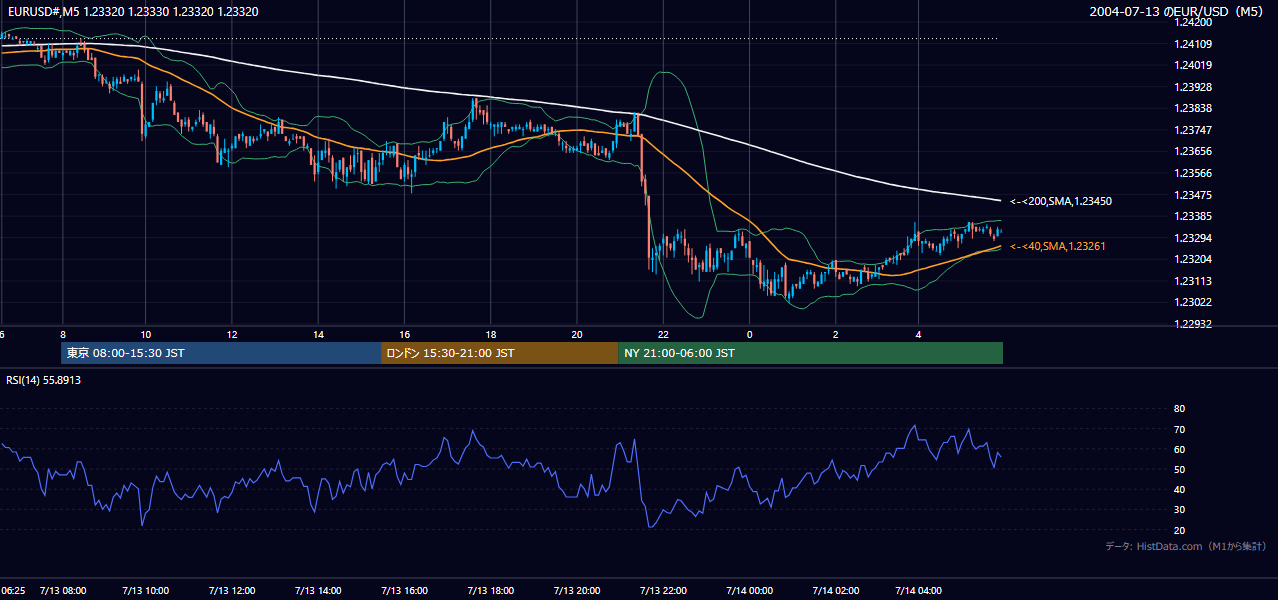Click the 7/14 02:00 date axis label
Screen dimensions: 1278x600
tap(835, 590)
